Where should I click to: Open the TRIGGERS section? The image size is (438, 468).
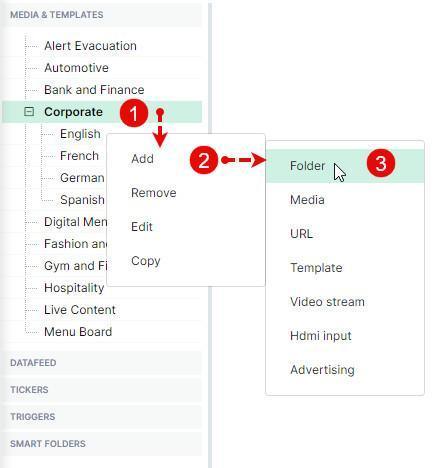[x=102, y=417]
